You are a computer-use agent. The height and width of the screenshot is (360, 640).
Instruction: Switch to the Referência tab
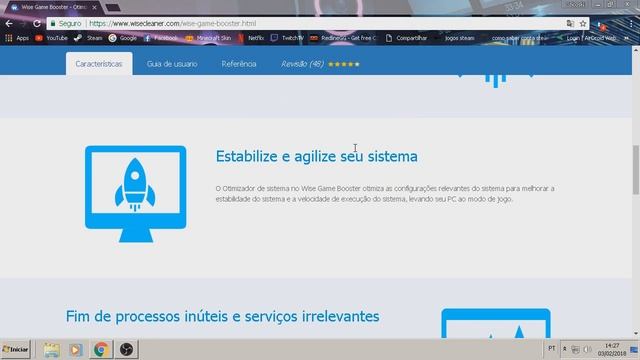[239, 64]
